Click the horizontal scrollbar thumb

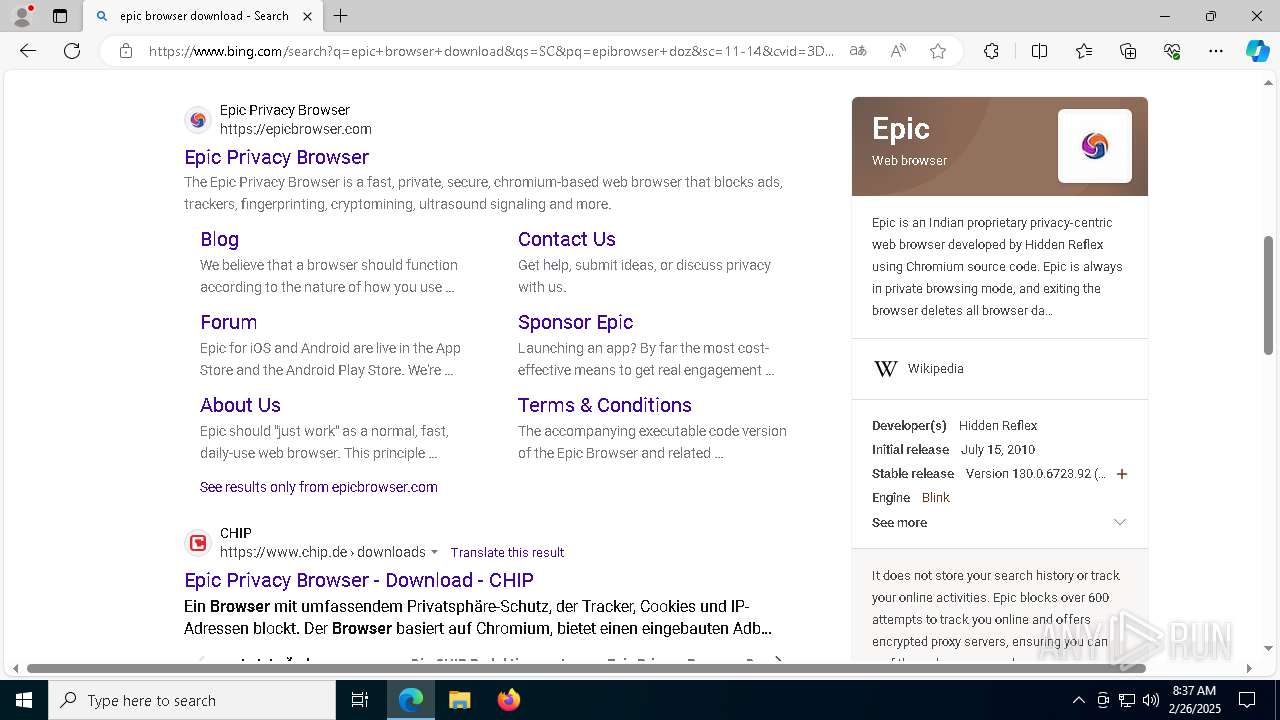[x=586, y=668]
